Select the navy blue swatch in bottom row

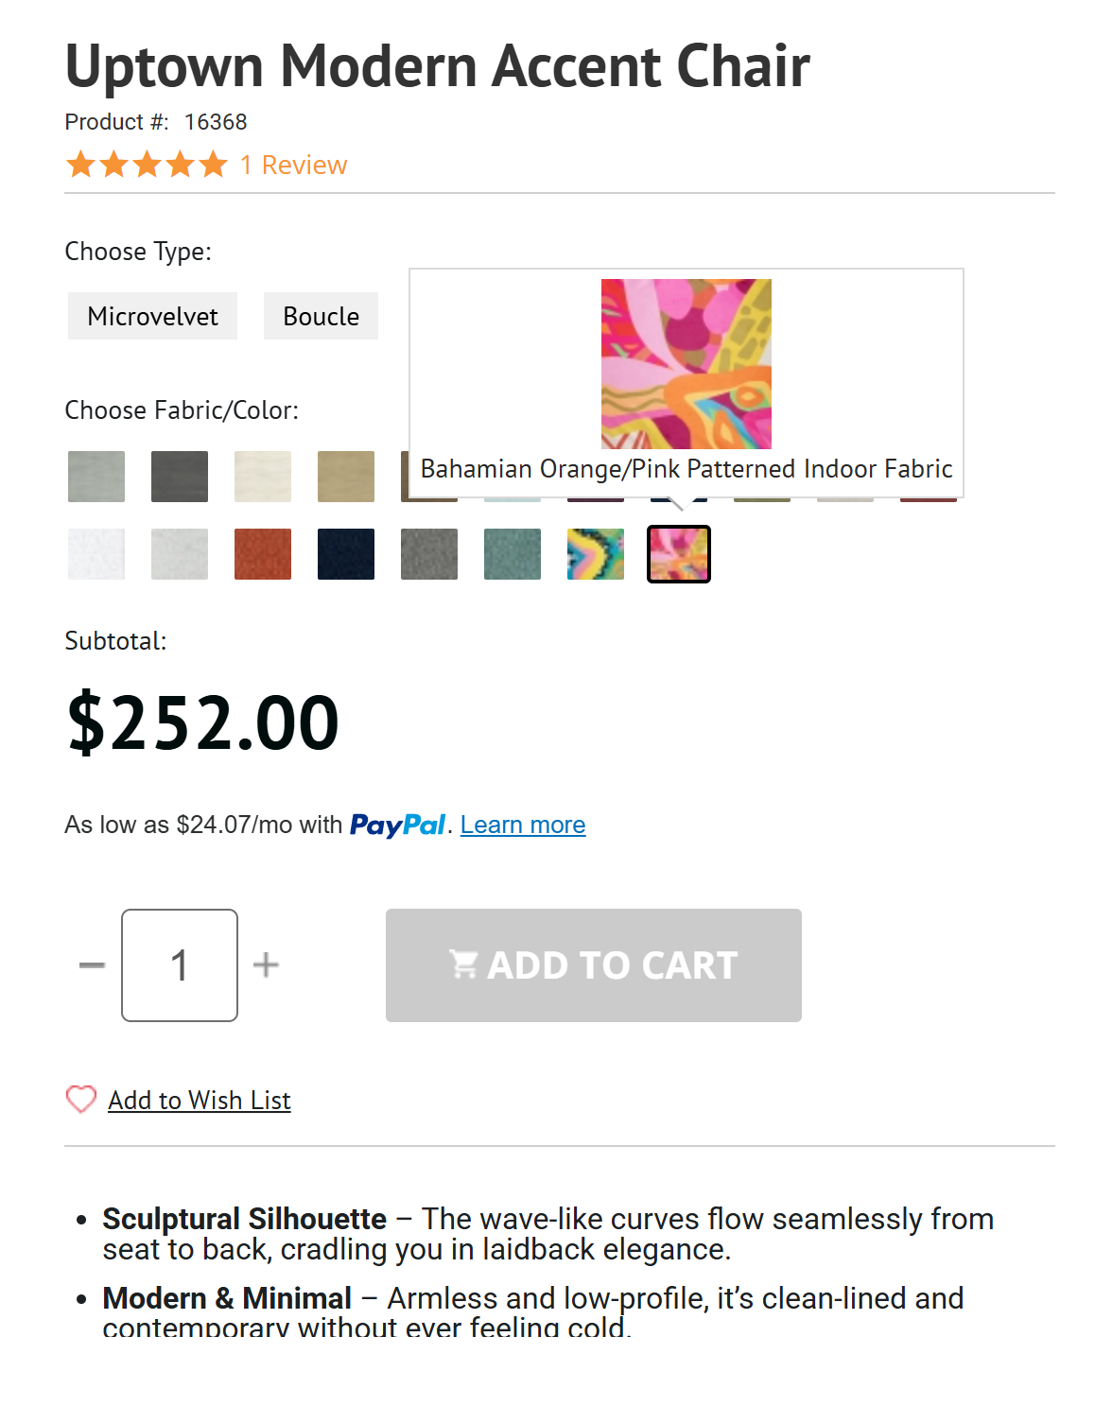345,554
